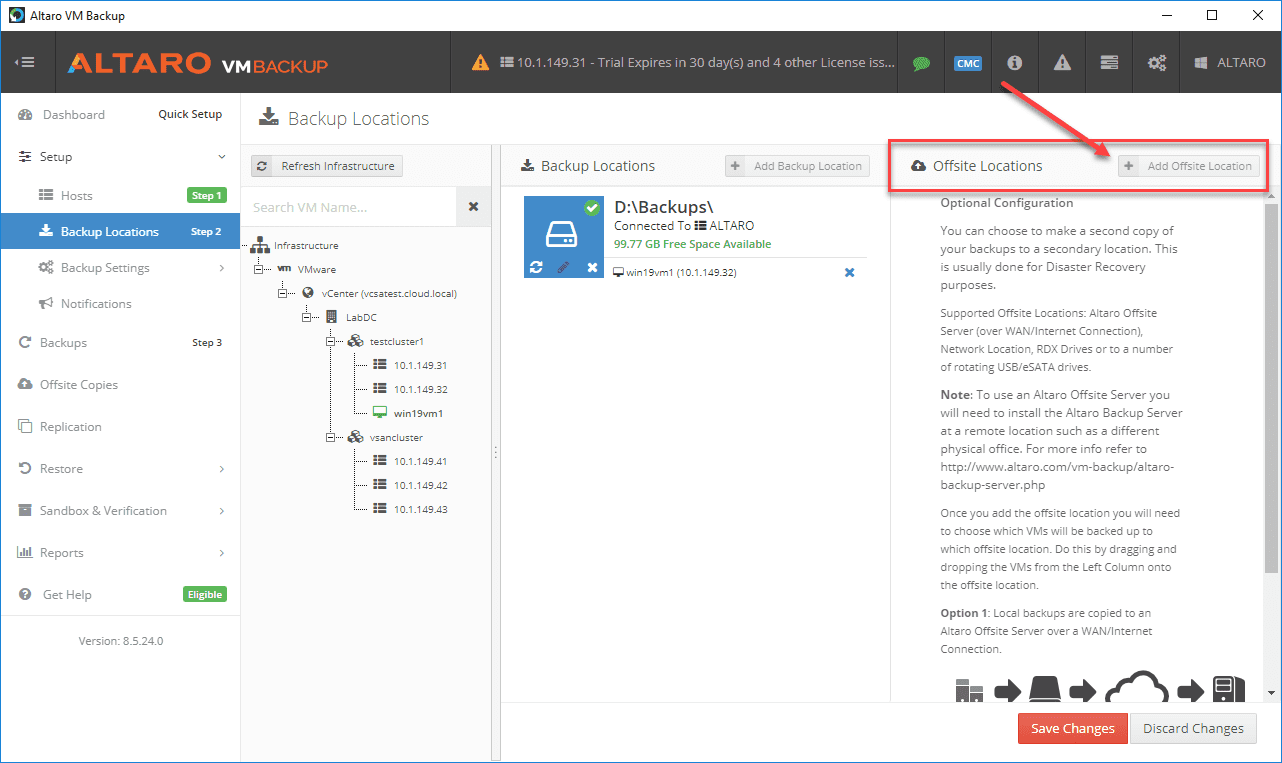1282x763 pixels.
Task: Expand the Sandbox & Verification arrow
Action: (222, 511)
